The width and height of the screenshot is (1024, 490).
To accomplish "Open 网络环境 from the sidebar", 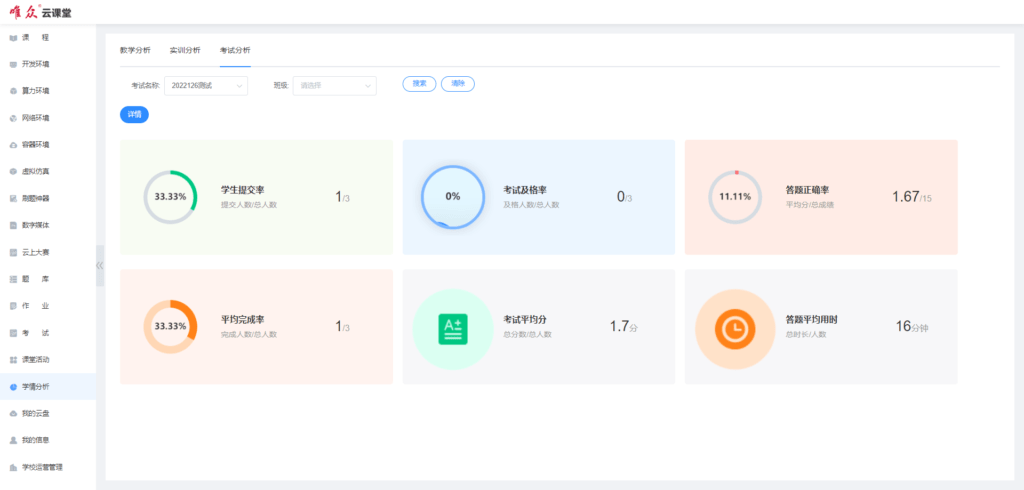I will [x=35, y=118].
